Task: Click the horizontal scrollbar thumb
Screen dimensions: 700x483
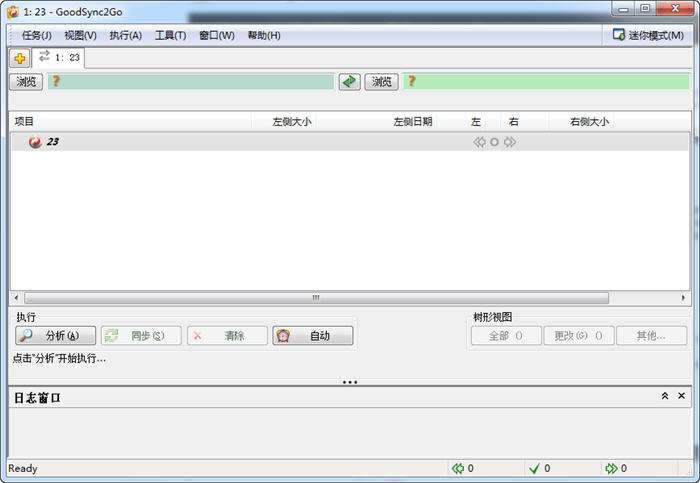Action: (316, 298)
